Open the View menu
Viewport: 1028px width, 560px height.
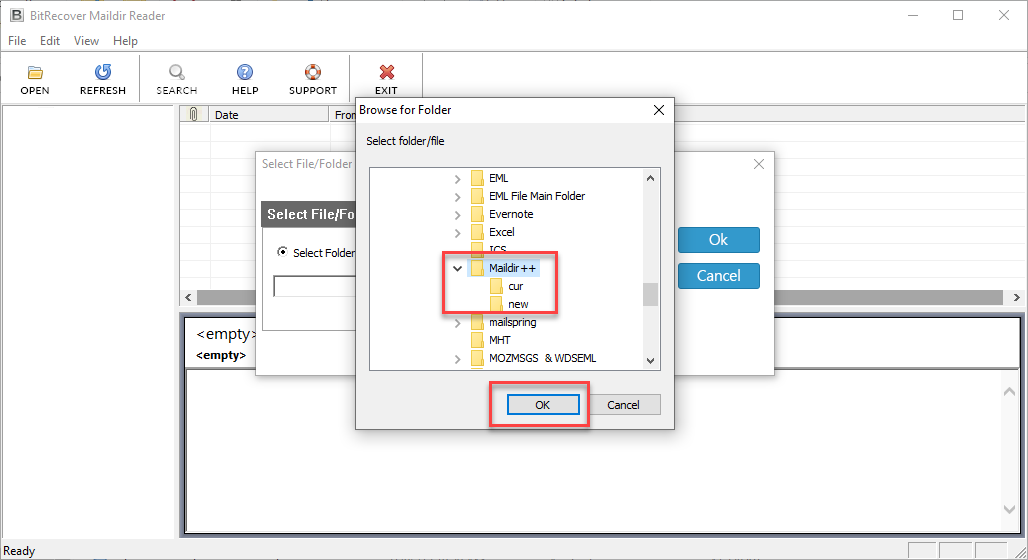coord(86,41)
